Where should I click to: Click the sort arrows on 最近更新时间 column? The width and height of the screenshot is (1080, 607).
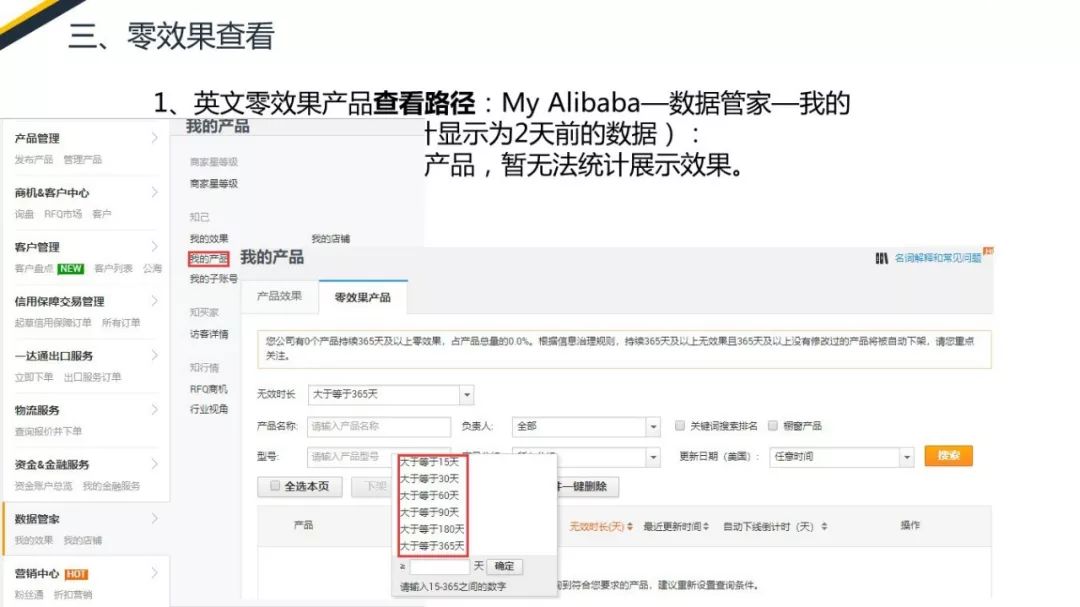coord(706,526)
